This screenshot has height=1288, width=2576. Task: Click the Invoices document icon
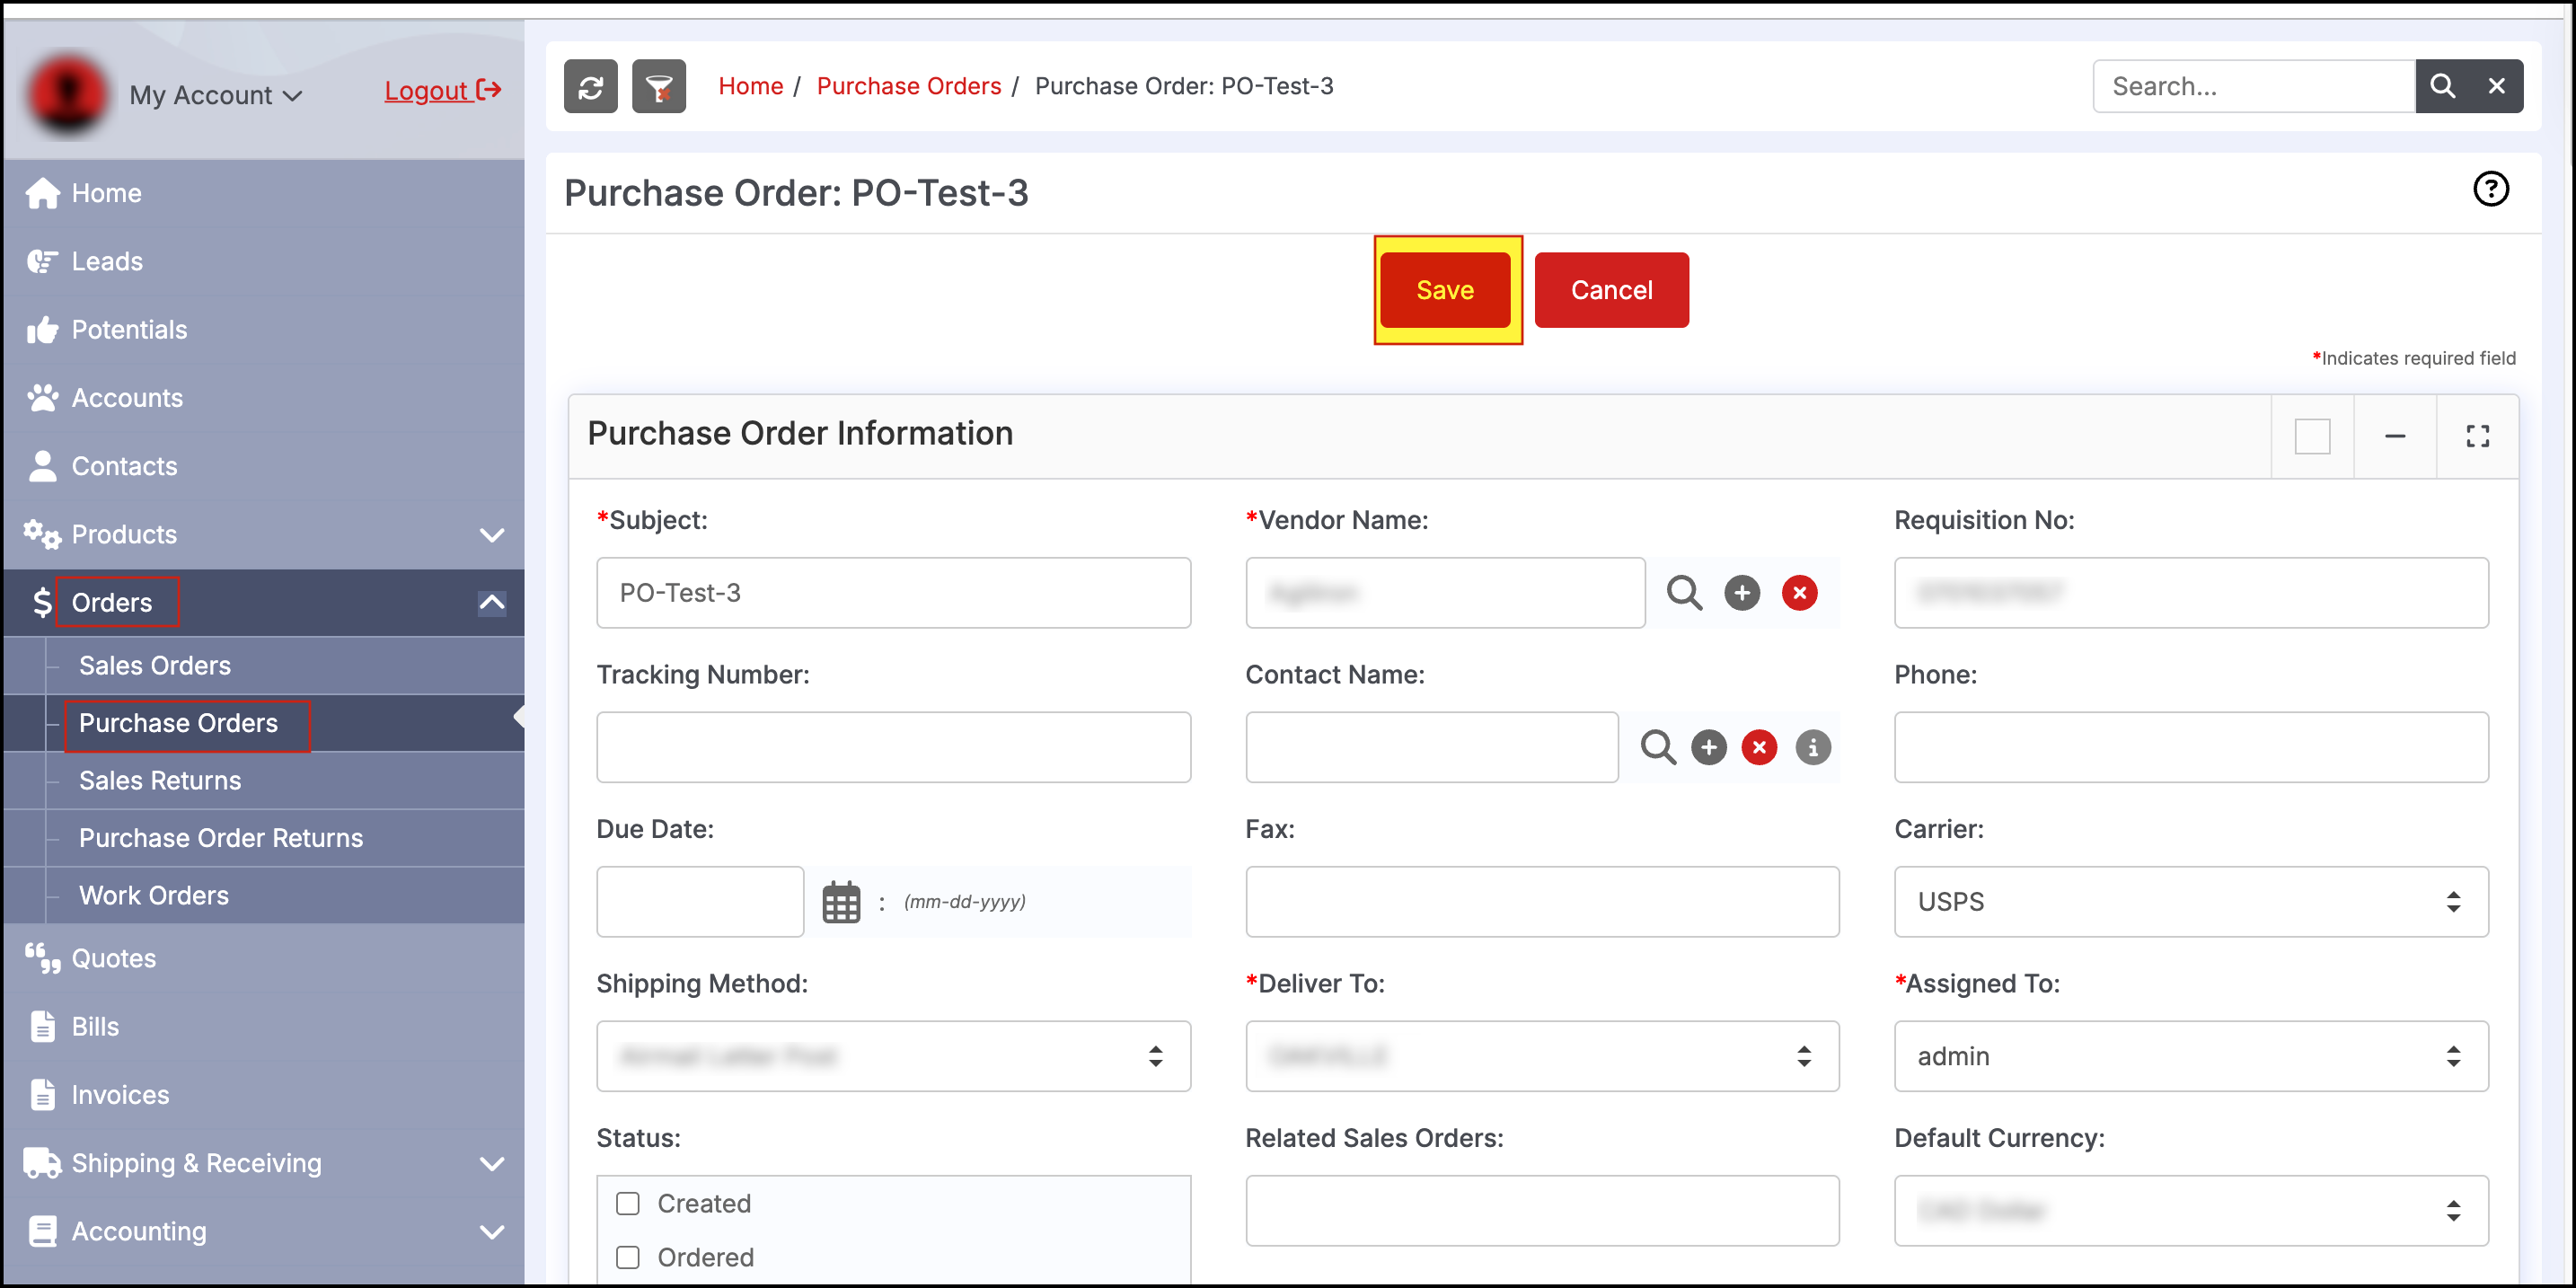point(43,1095)
